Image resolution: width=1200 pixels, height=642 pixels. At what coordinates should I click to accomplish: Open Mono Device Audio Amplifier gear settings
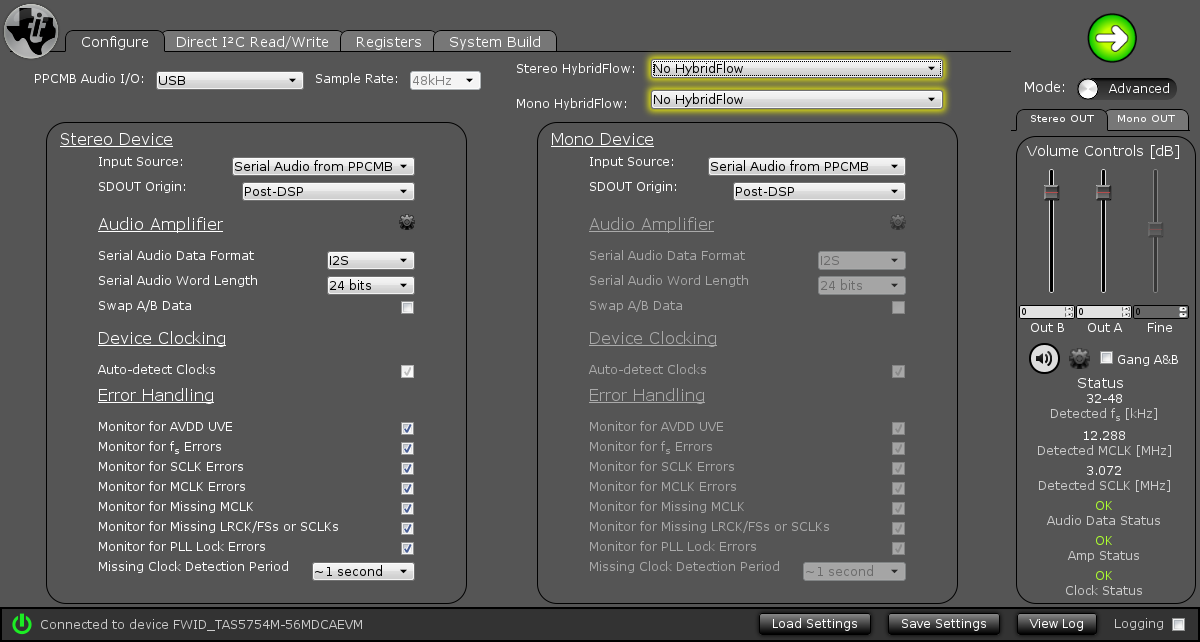click(897, 222)
